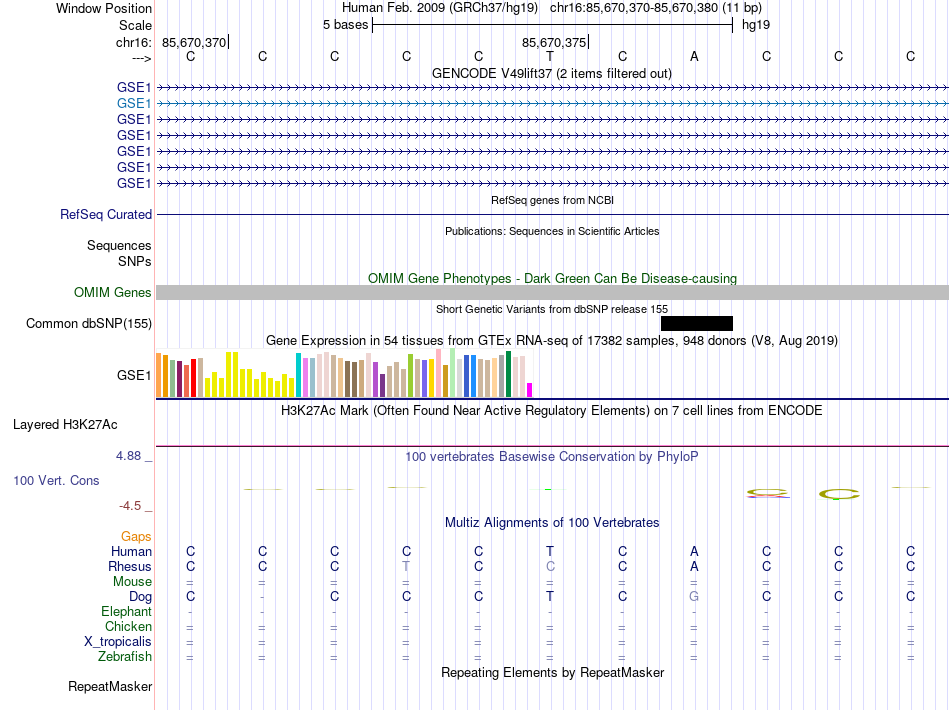This screenshot has height=710, width=950.
Task: Click the Window Position track label
Action: 104,8
